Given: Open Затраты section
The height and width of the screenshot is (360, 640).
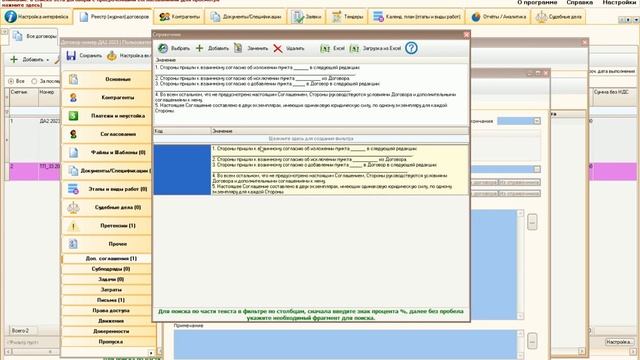Looking at the screenshot, I should [109, 289].
